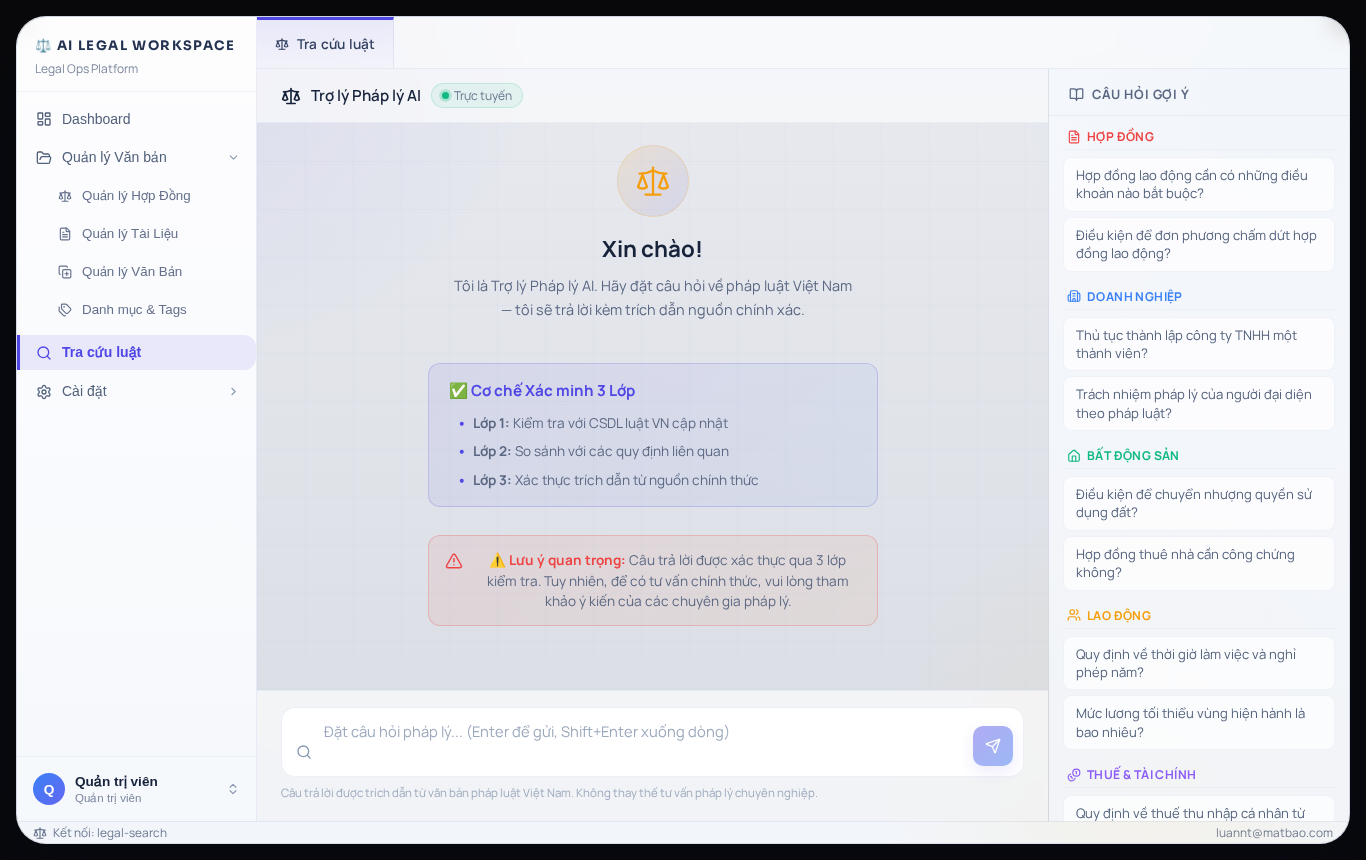Click the large scales logo above Xin chào
Viewport: 1366px width, 860px height.
(653, 181)
